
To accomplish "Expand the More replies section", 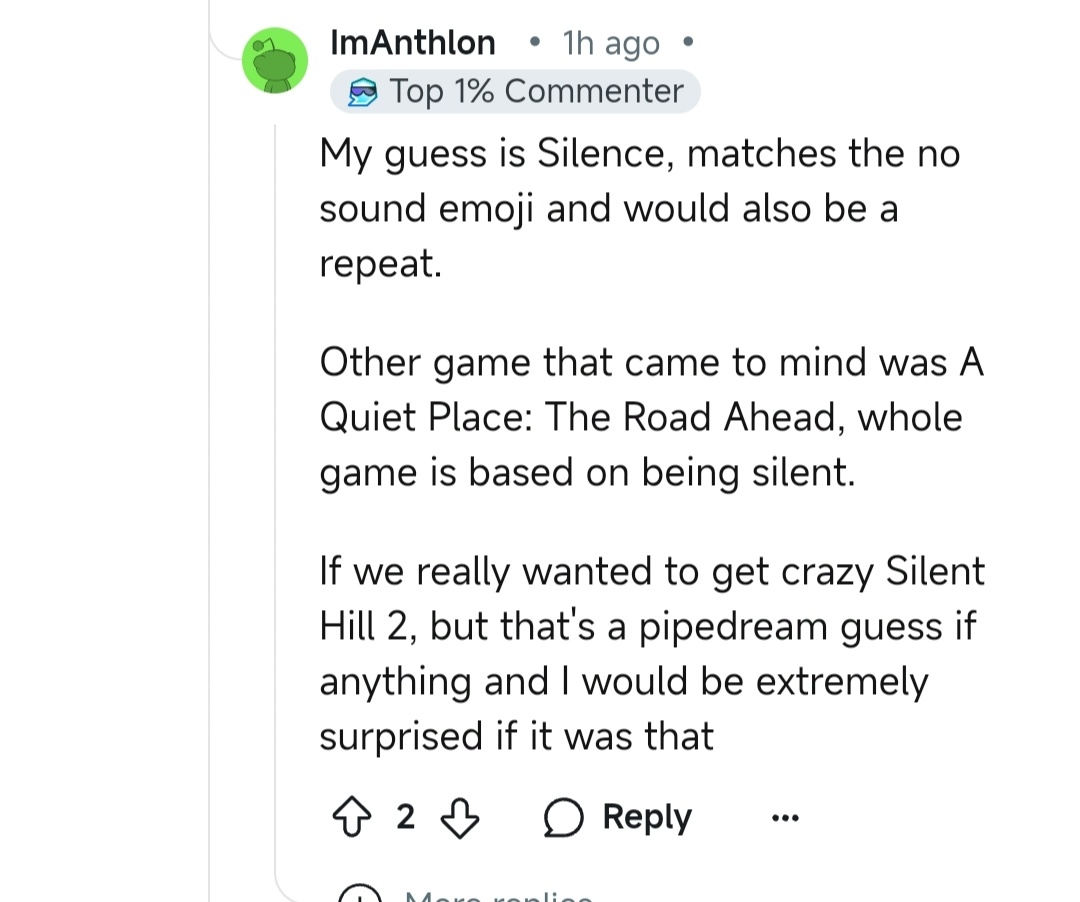I will tap(497, 896).
